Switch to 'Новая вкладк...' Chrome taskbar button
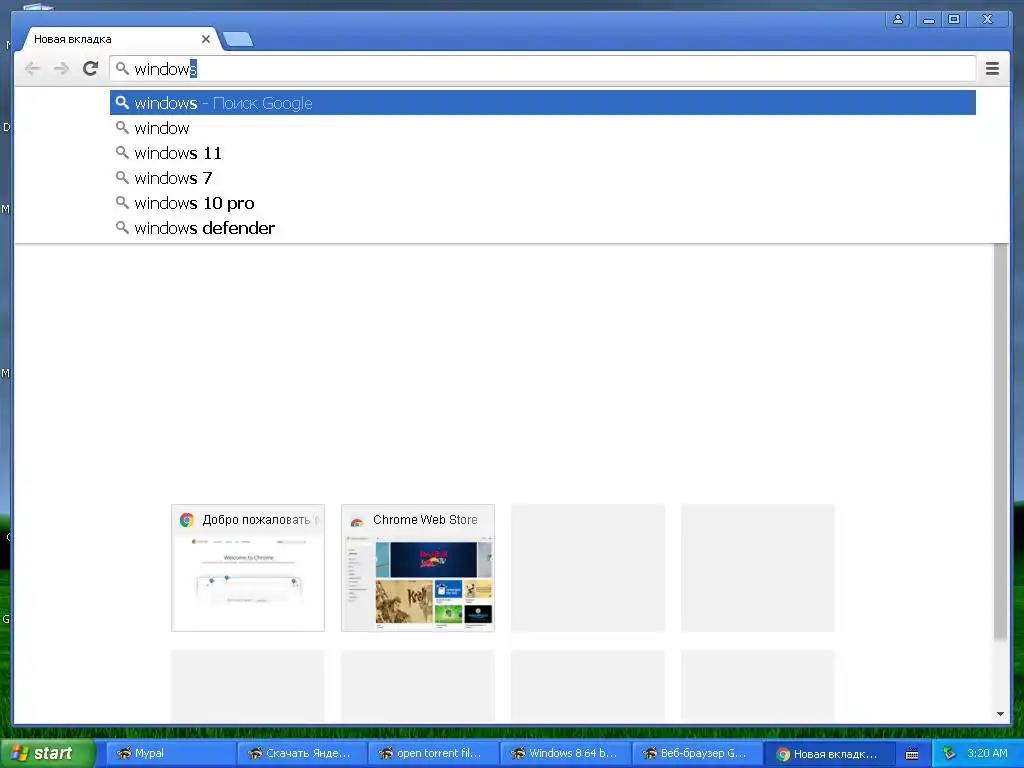The height and width of the screenshot is (768, 1024). (x=829, y=753)
